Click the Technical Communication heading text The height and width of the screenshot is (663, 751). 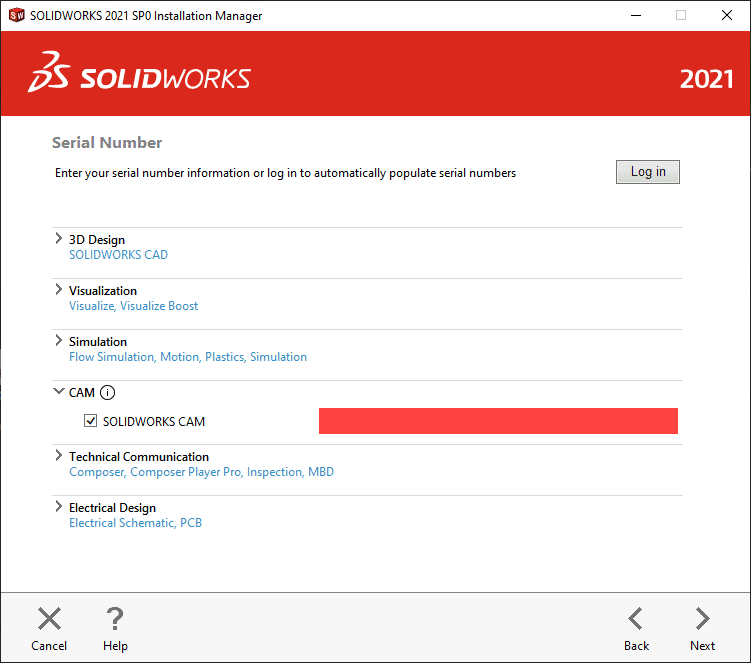(x=139, y=457)
